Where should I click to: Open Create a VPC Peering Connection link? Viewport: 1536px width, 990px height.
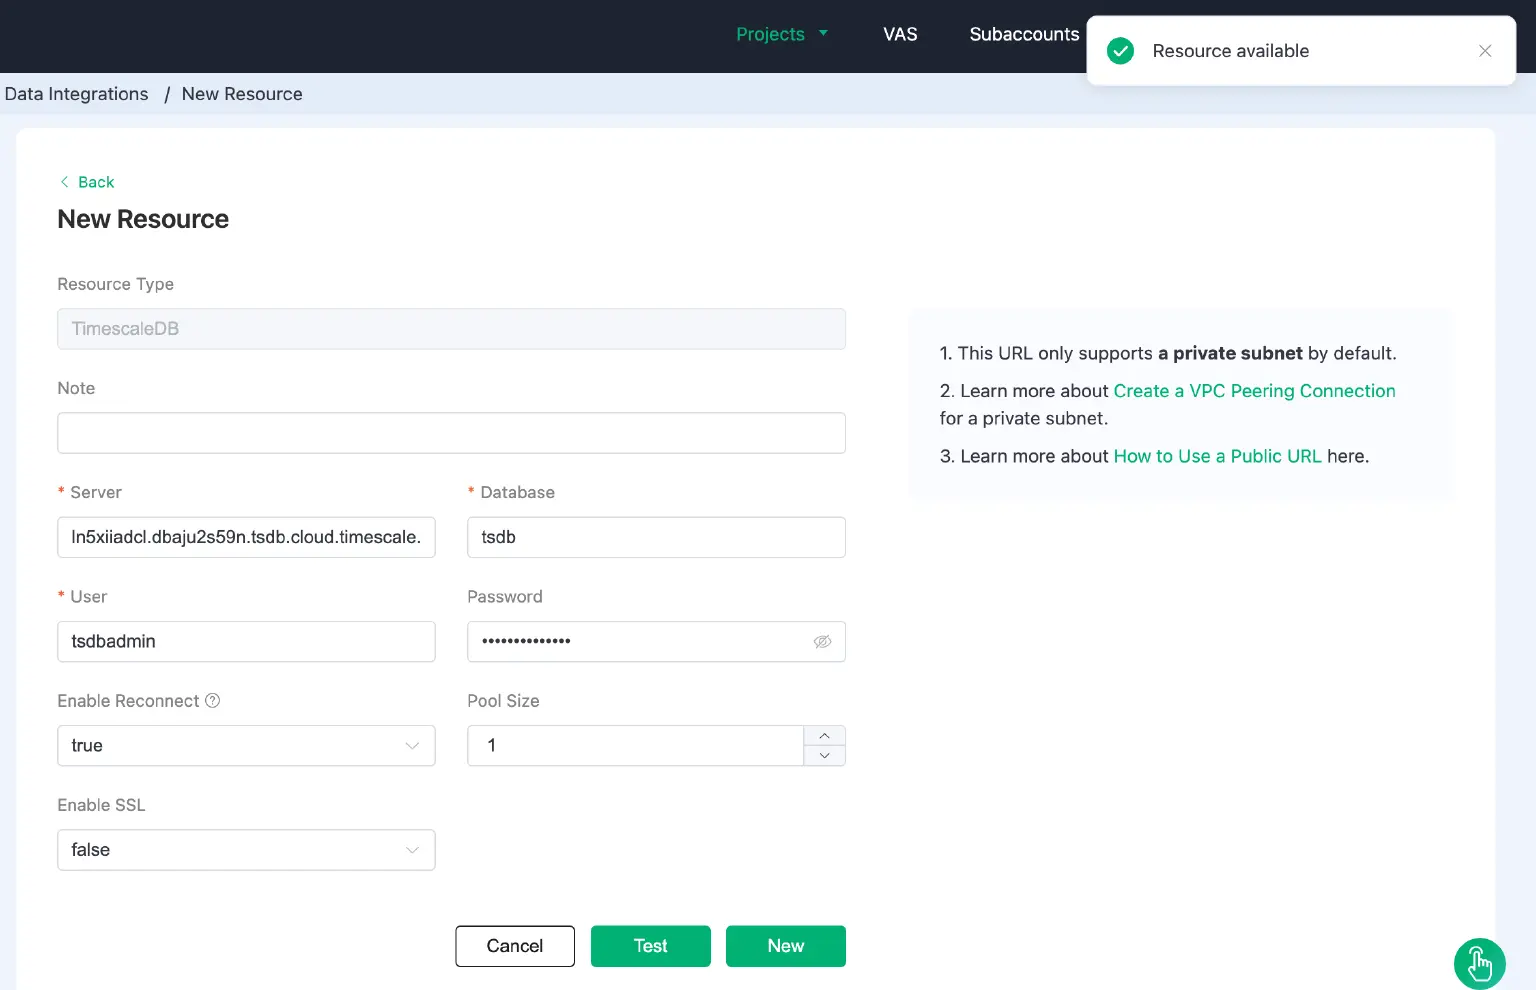(1253, 390)
